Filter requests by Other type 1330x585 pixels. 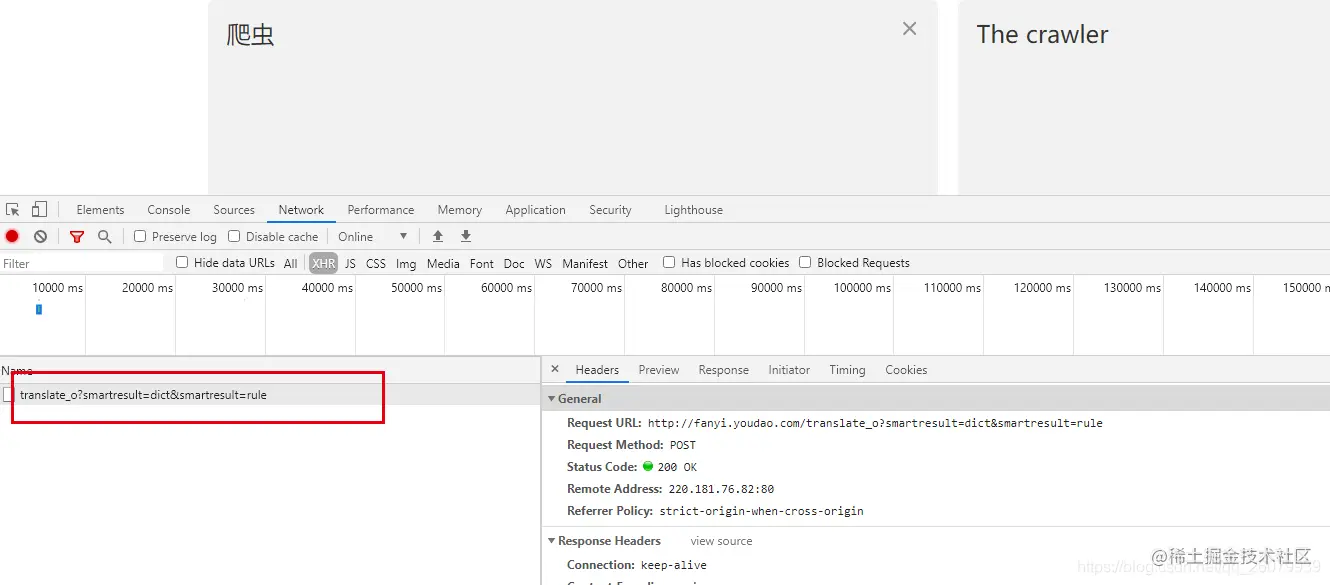click(633, 264)
